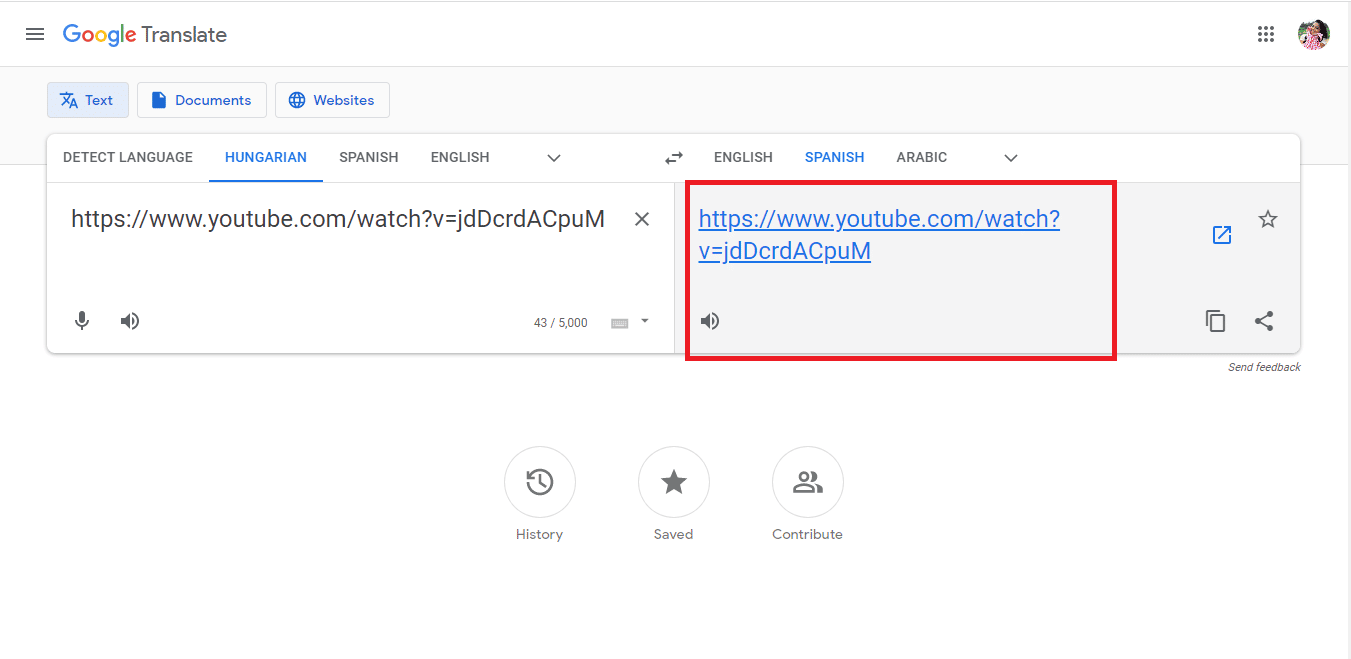Select English as source language
The height and width of the screenshot is (659, 1351).
click(x=460, y=157)
